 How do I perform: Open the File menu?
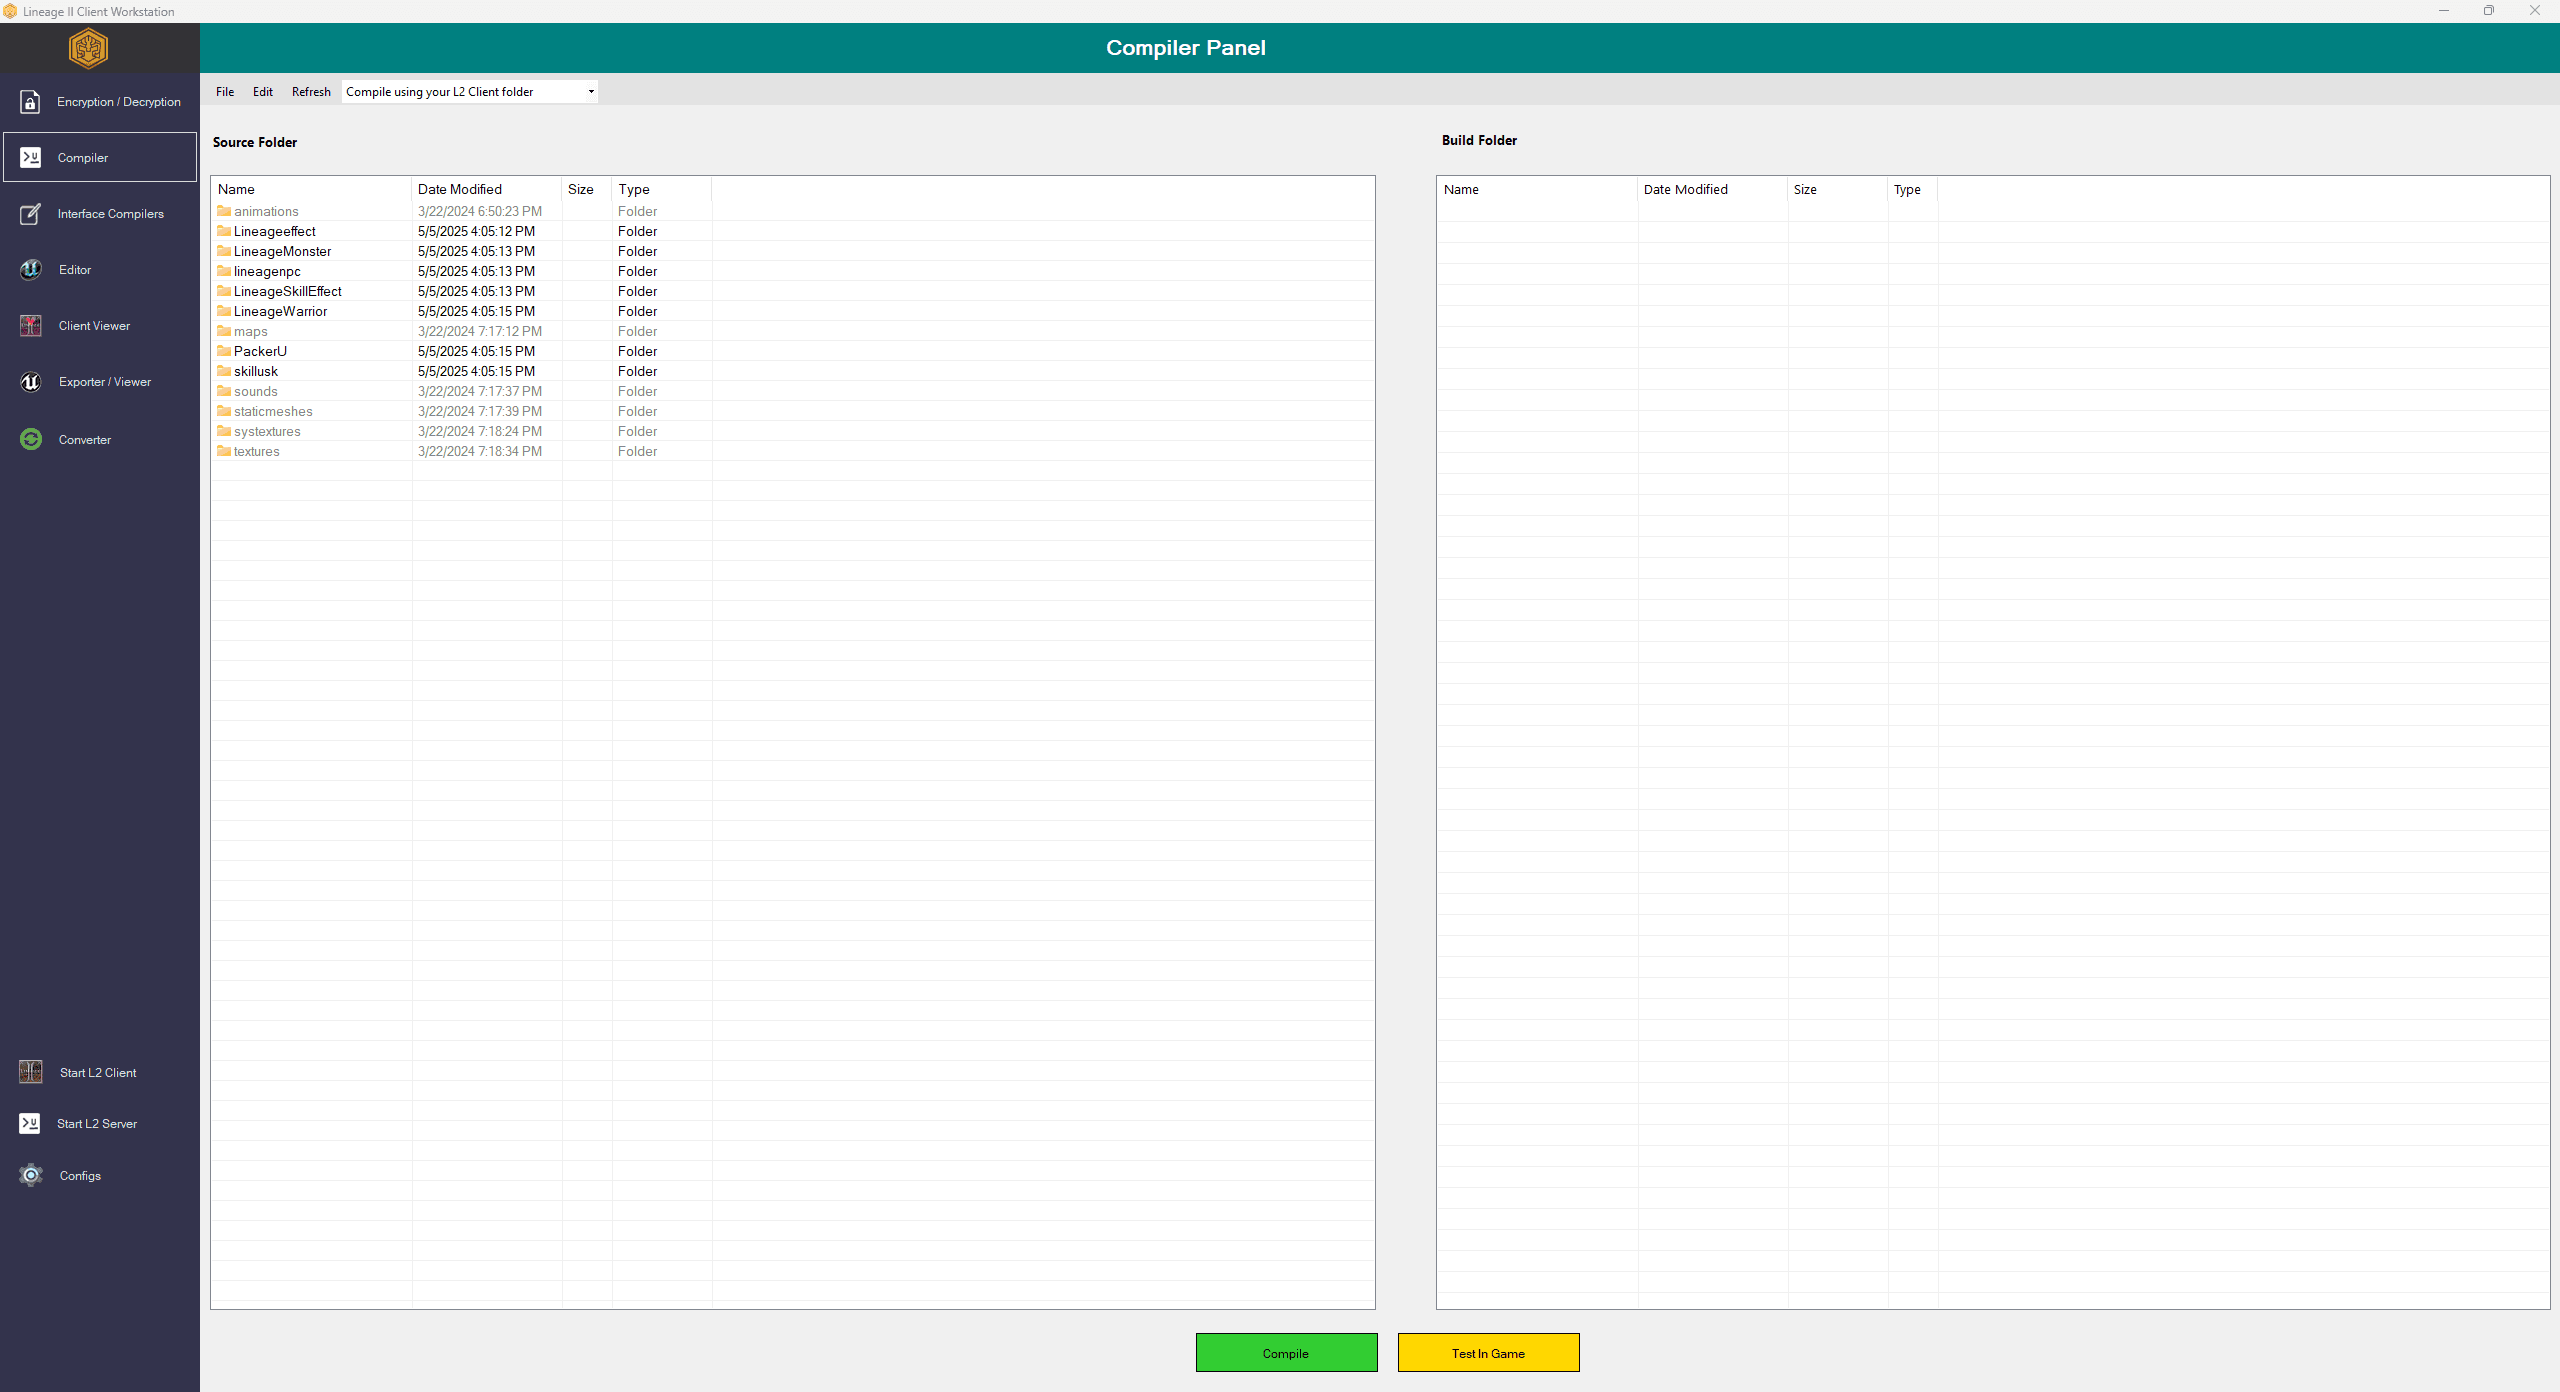tap(225, 92)
